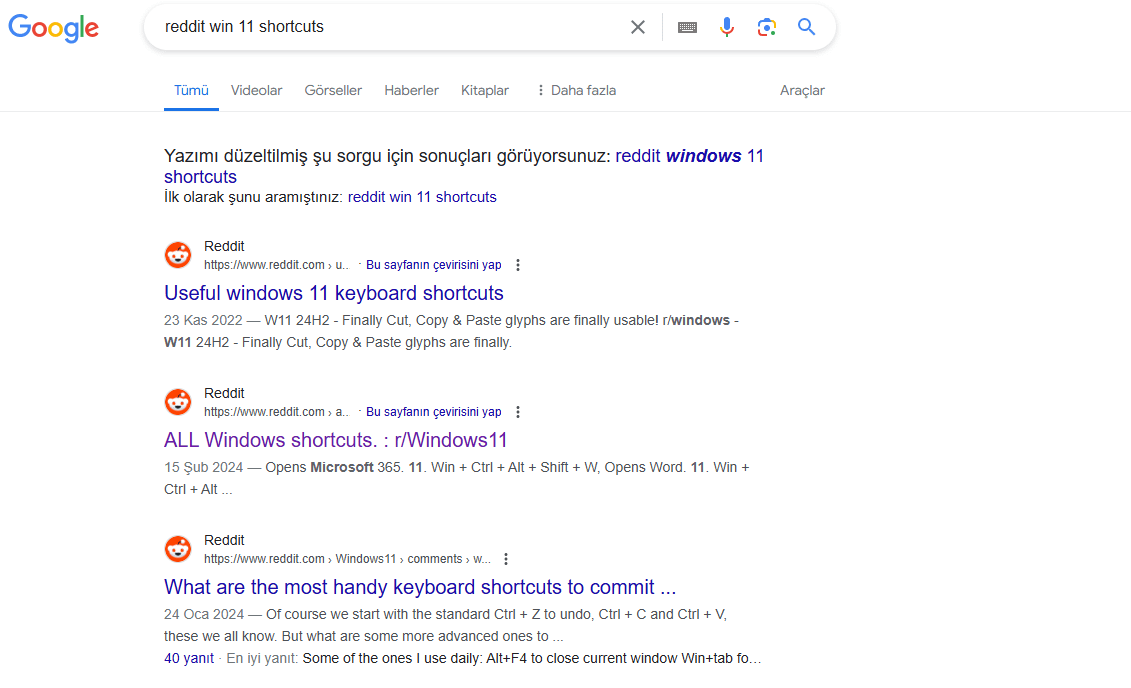Clear the search query with the X icon

point(637,27)
